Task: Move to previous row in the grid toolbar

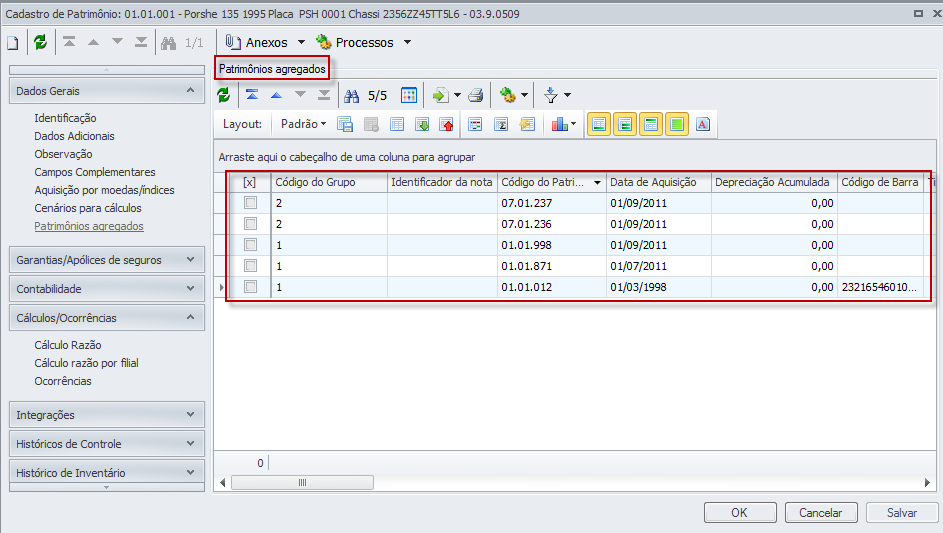Action: pos(276,95)
